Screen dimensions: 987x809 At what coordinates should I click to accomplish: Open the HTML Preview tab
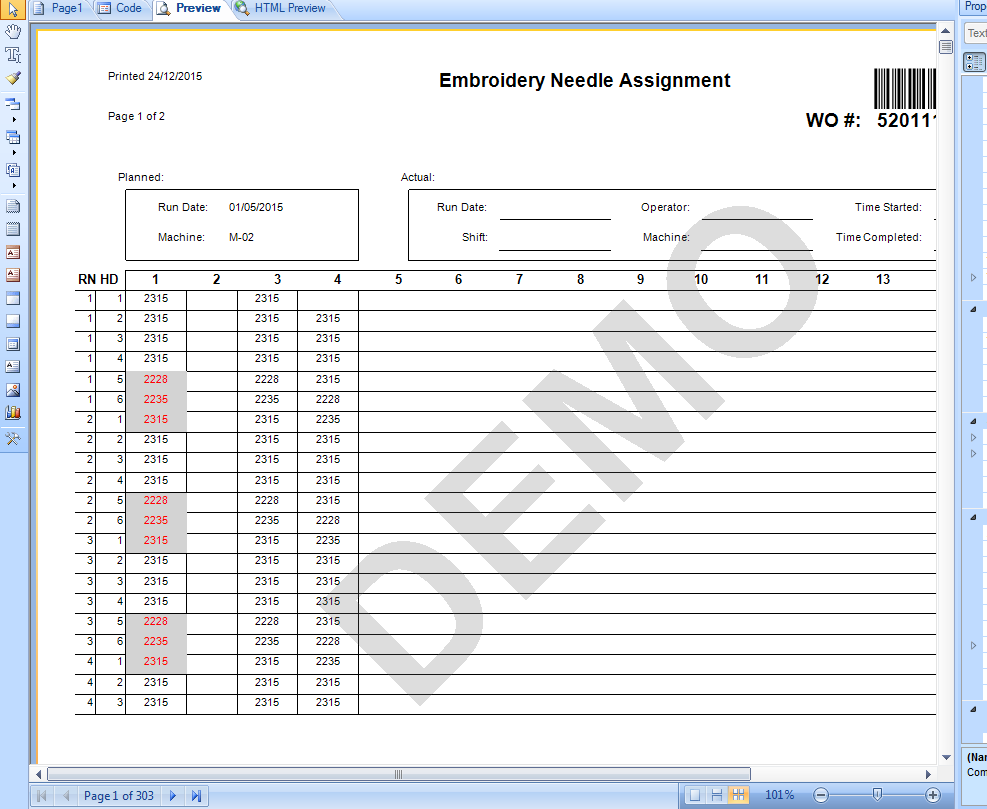tap(282, 8)
